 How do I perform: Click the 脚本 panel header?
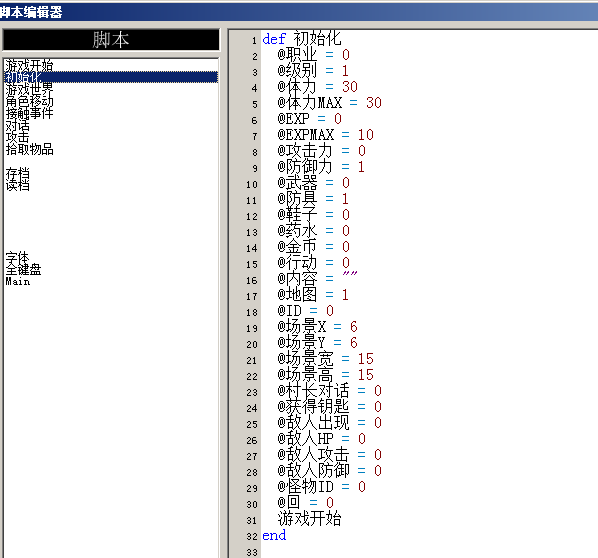click(x=111, y=40)
